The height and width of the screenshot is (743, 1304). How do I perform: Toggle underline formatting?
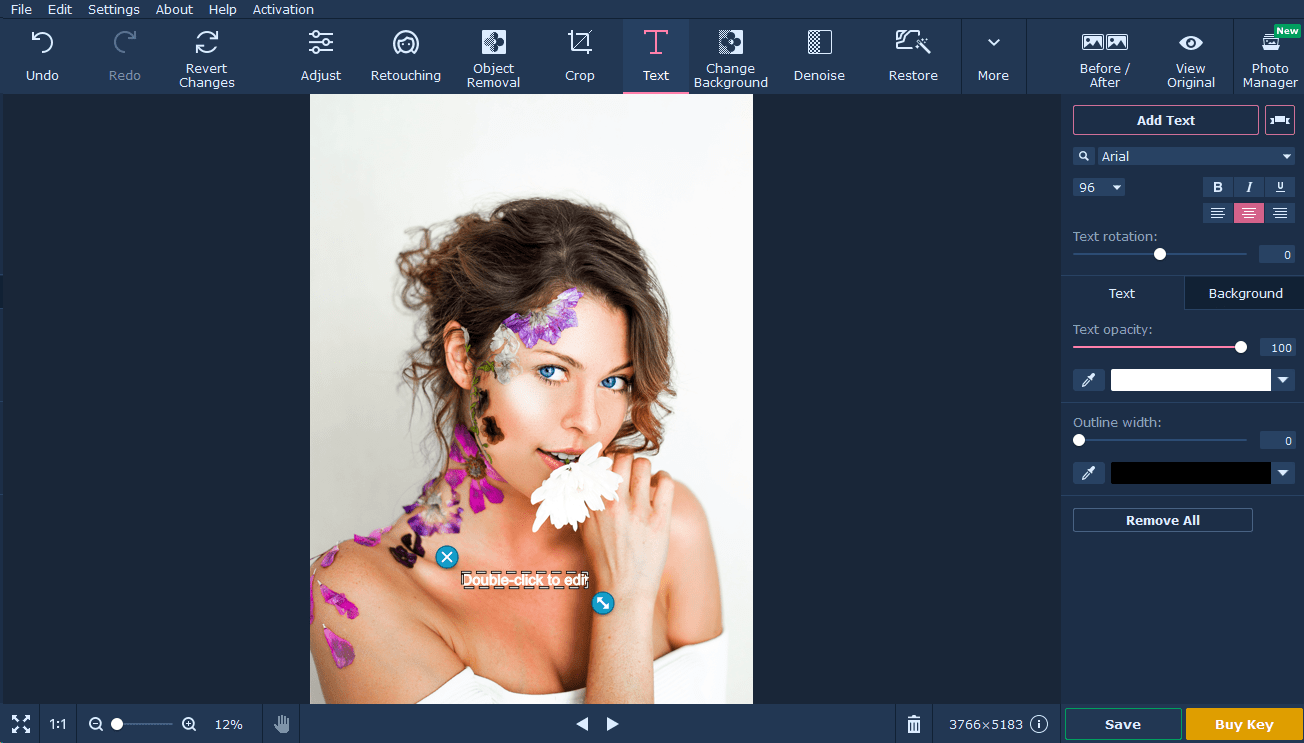tap(1280, 187)
